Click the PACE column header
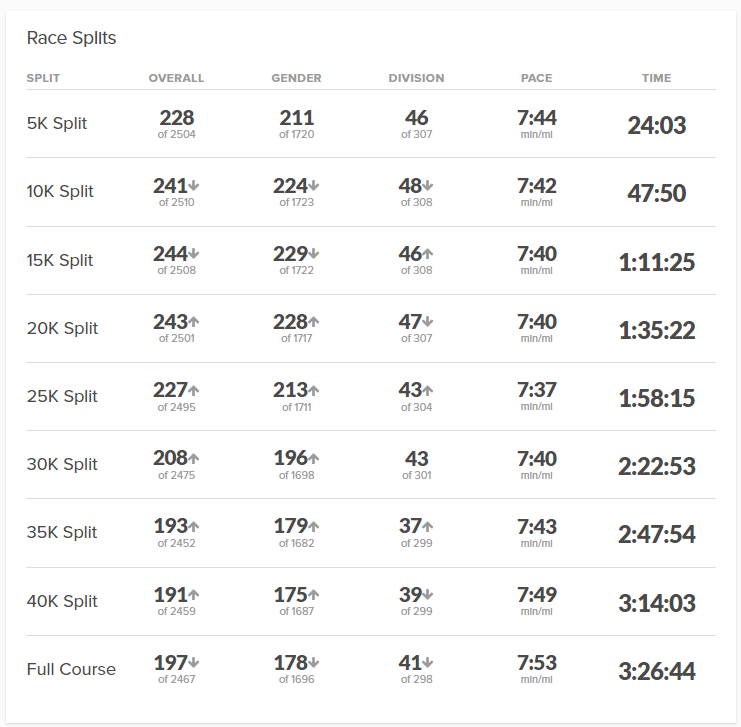741x727 pixels. (x=536, y=78)
